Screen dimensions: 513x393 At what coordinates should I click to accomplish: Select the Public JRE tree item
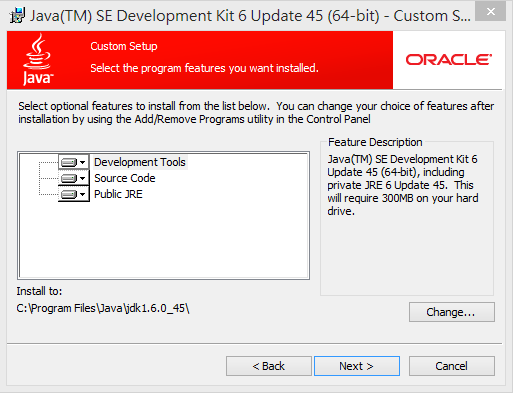pos(118,194)
